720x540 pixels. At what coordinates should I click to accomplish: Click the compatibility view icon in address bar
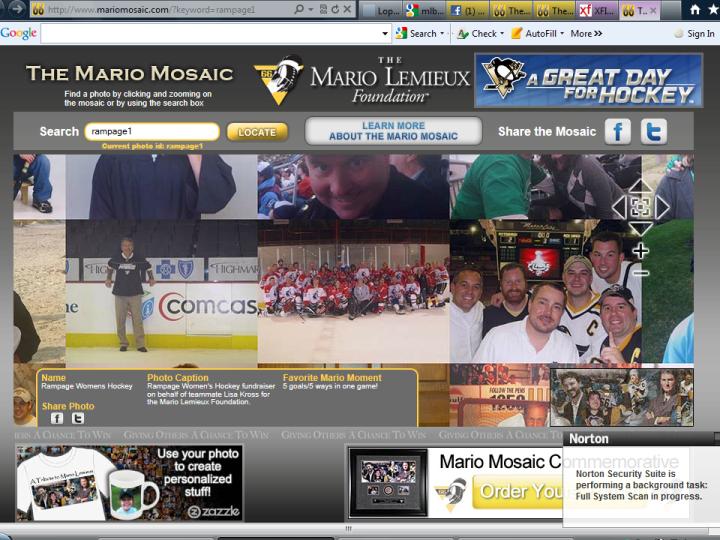pos(324,9)
